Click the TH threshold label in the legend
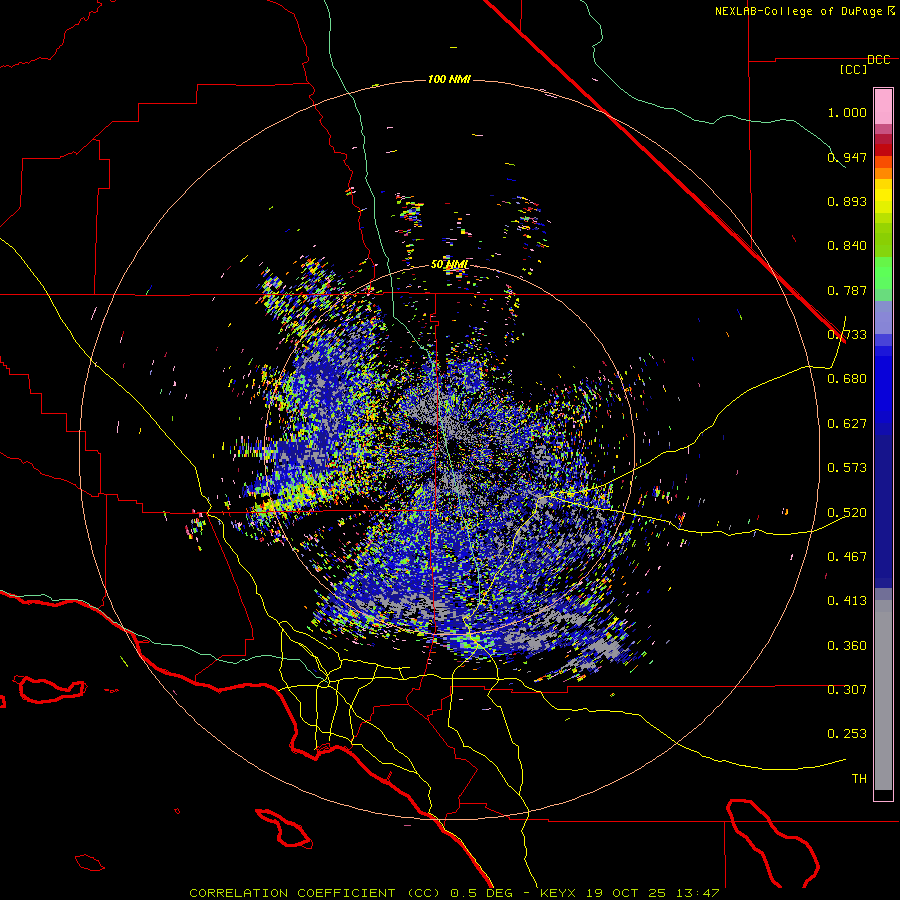The height and width of the screenshot is (900, 900). [x=859, y=779]
